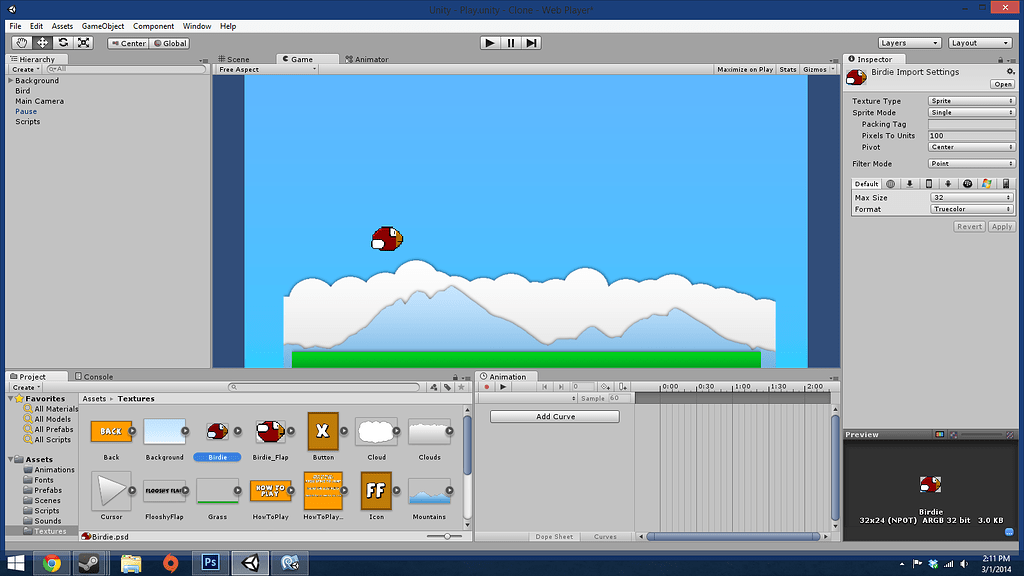Select the Hand tool in the toolbar
Image resolution: width=1024 pixels, height=576 pixels.
tap(20, 42)
